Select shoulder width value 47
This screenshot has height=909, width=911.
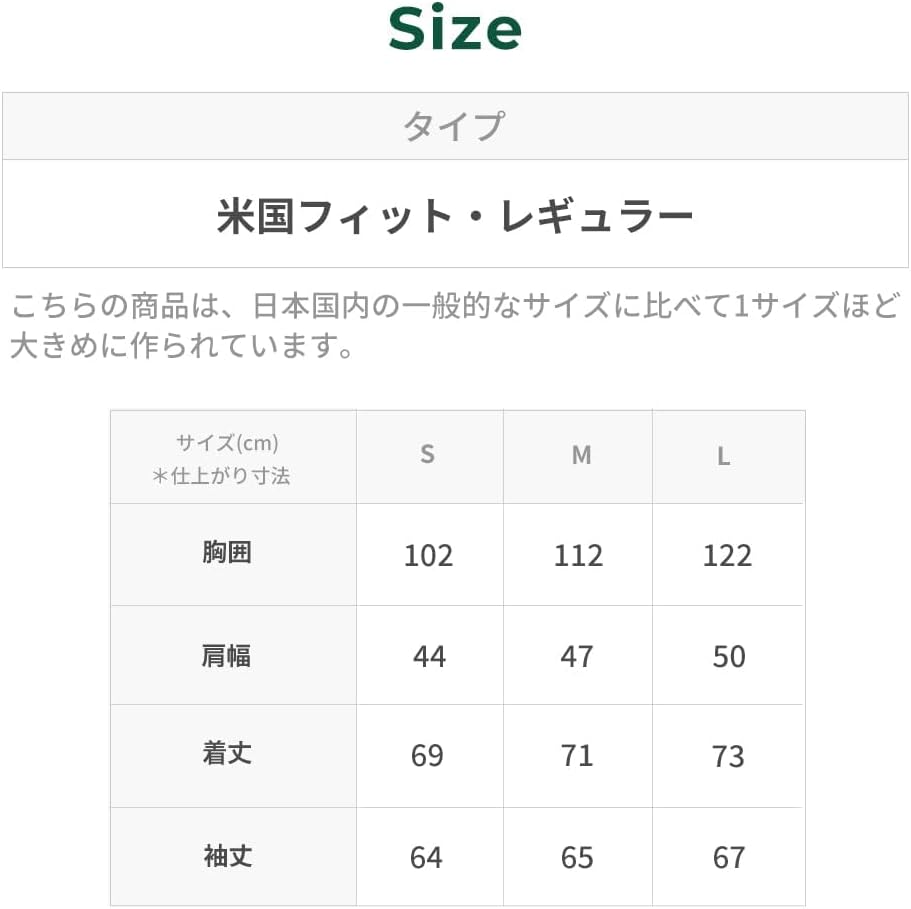[577, 656]
